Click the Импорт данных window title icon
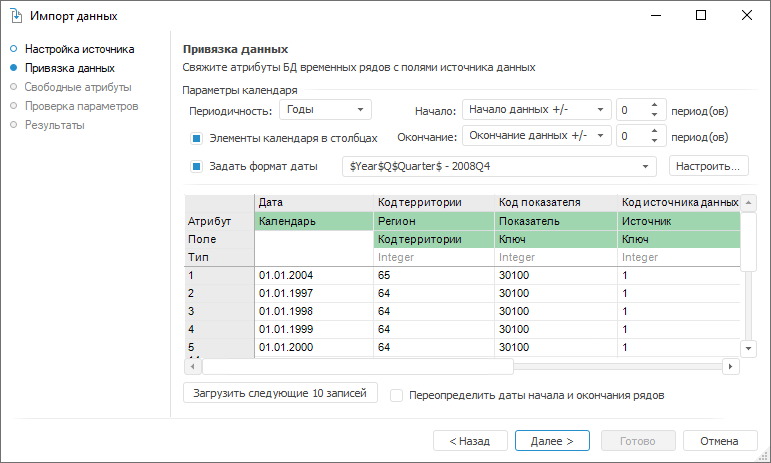 14,16
